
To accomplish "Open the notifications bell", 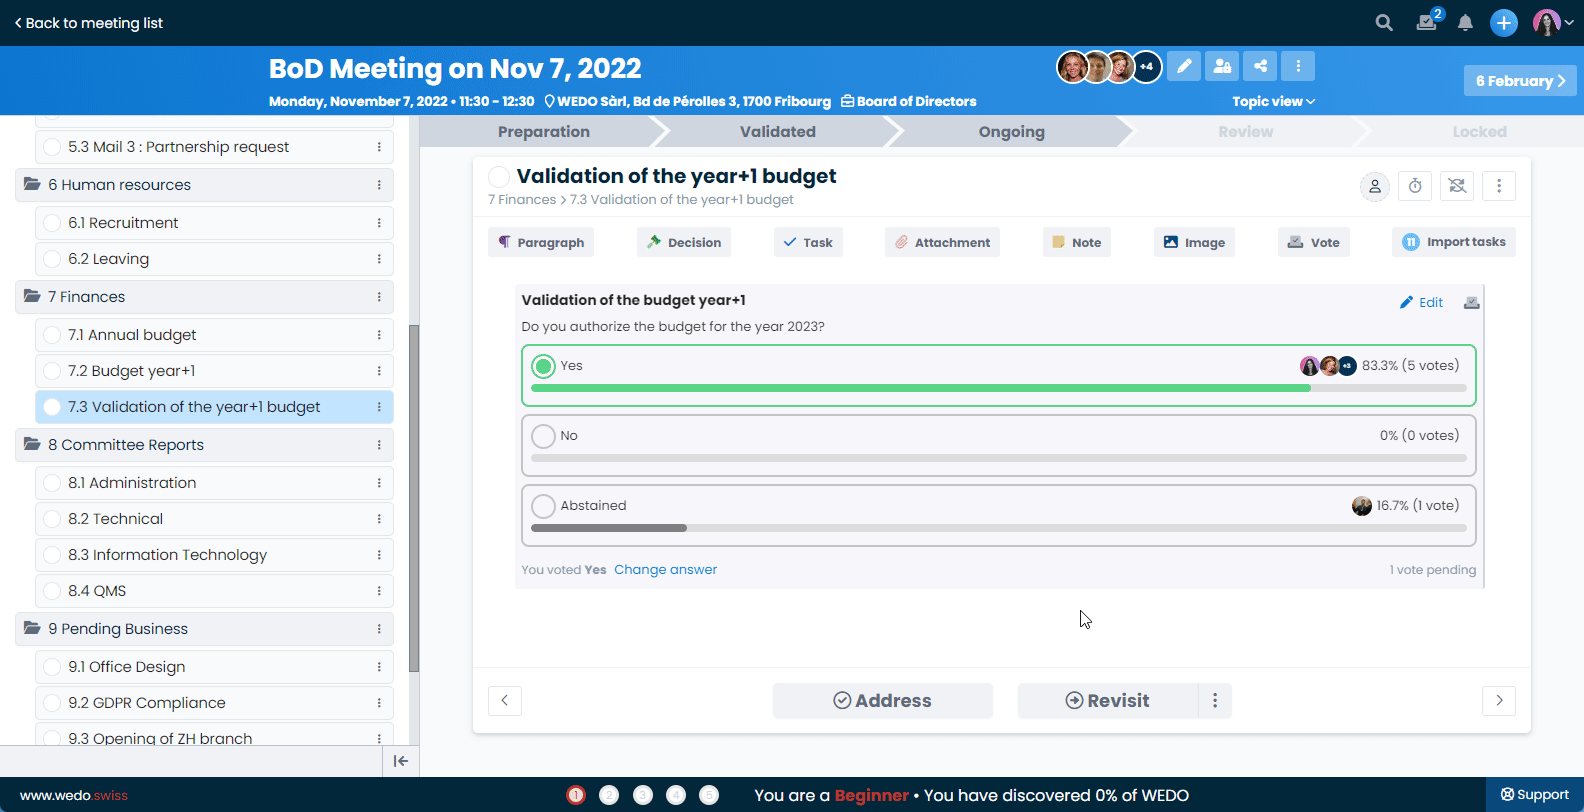I will (1465, 22).
